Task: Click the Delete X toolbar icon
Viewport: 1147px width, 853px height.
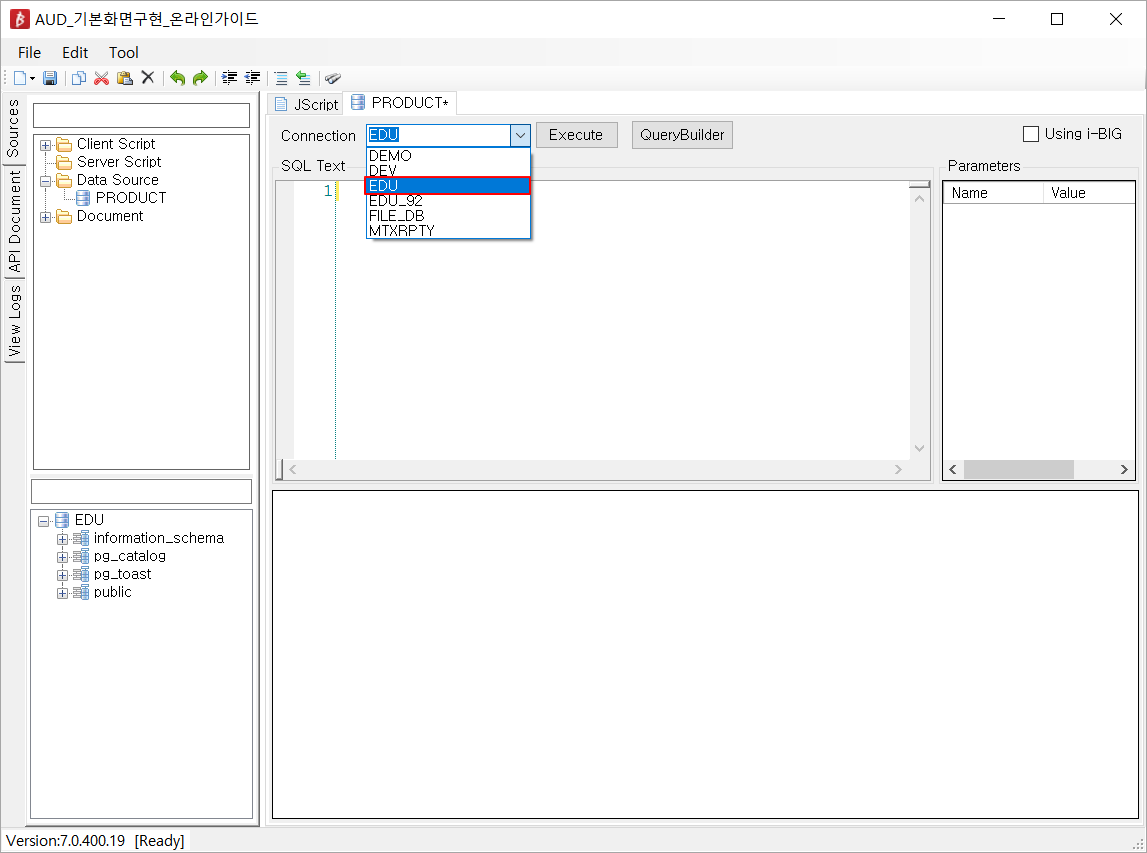Action: tap(148, 78)
